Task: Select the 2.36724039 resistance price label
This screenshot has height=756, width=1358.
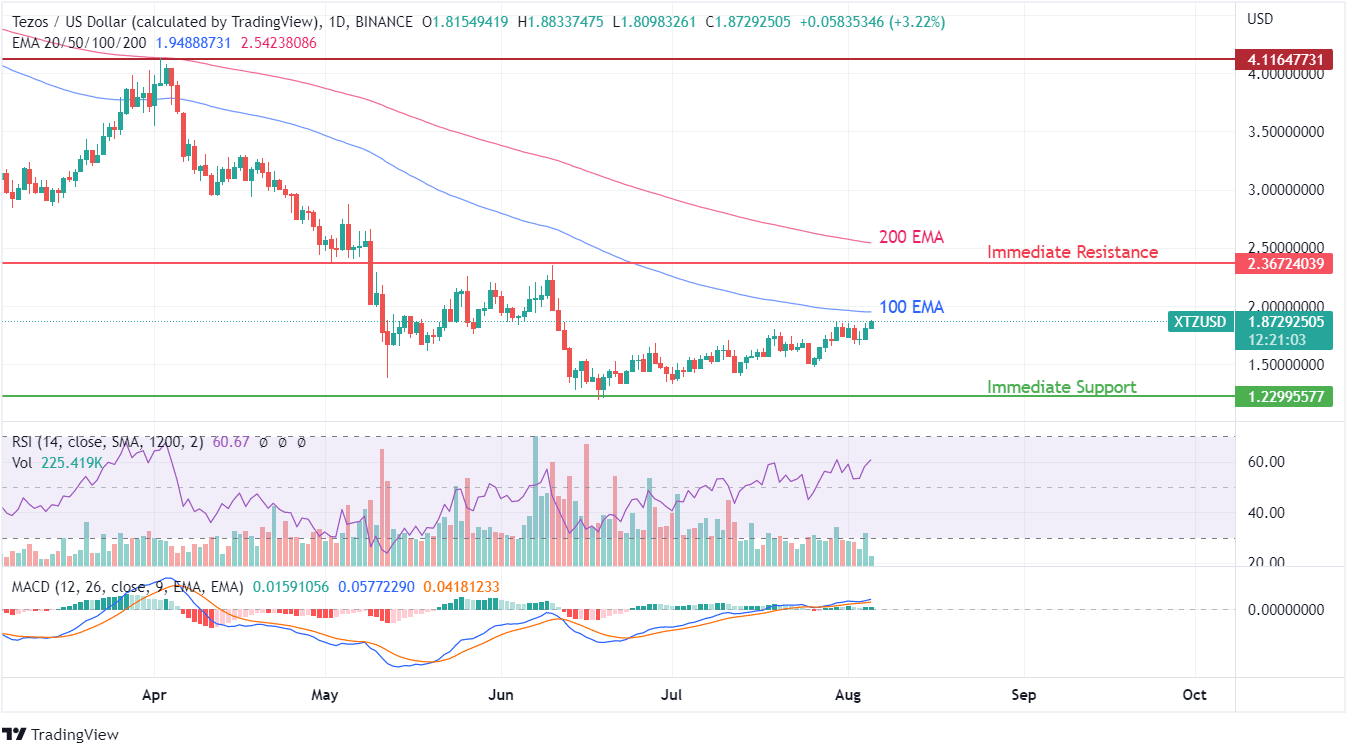Action: click(x=1284, y=263)
